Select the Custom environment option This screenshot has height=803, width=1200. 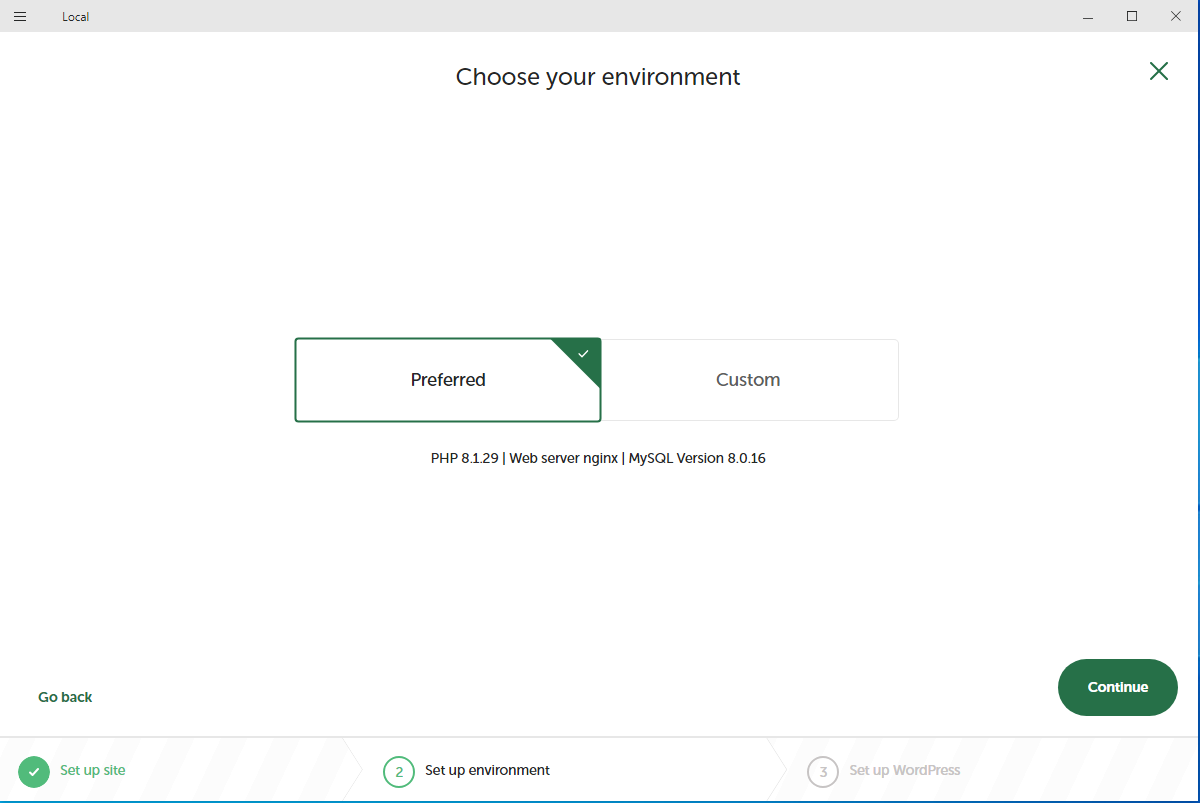[x=748, y=380]
